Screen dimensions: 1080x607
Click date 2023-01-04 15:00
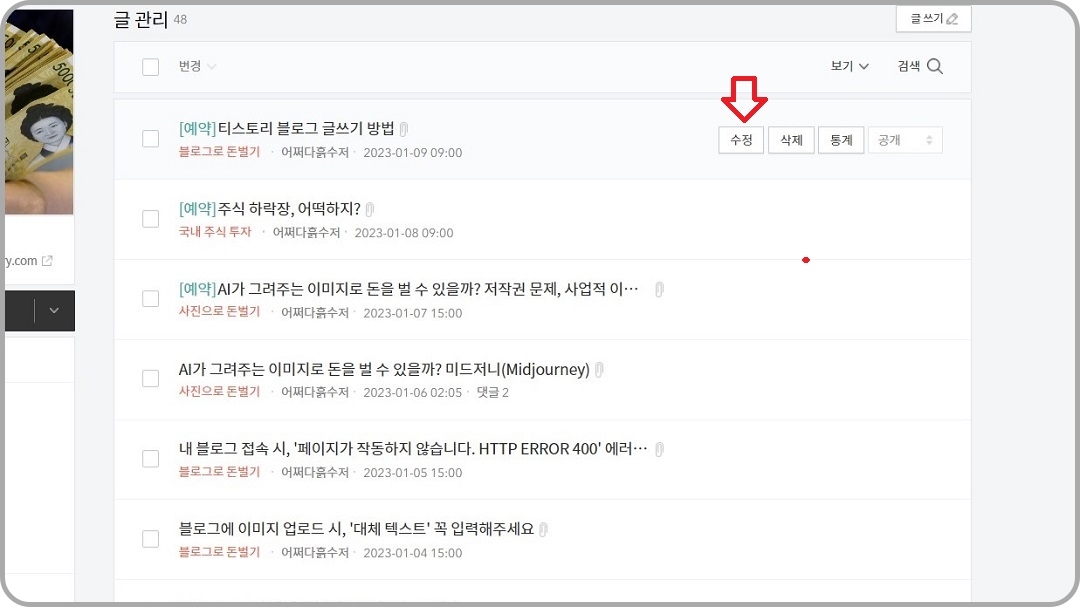[x=413, y=553]
